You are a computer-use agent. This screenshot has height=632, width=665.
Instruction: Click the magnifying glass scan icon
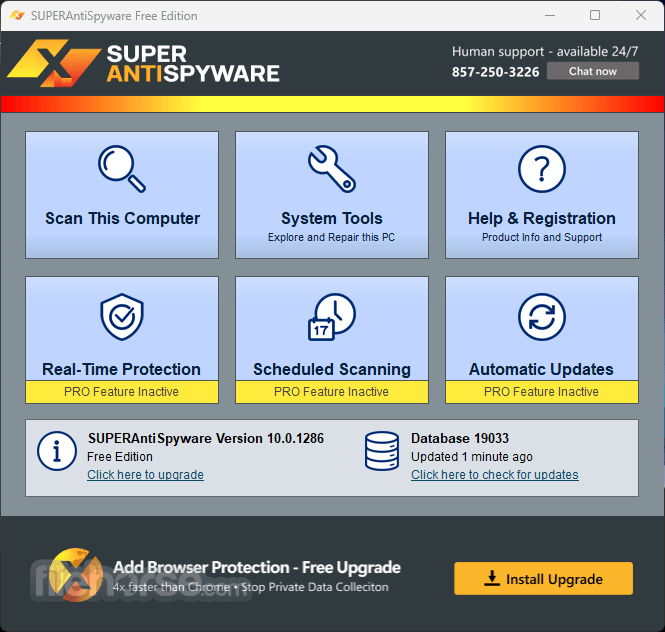coord(122,169)
